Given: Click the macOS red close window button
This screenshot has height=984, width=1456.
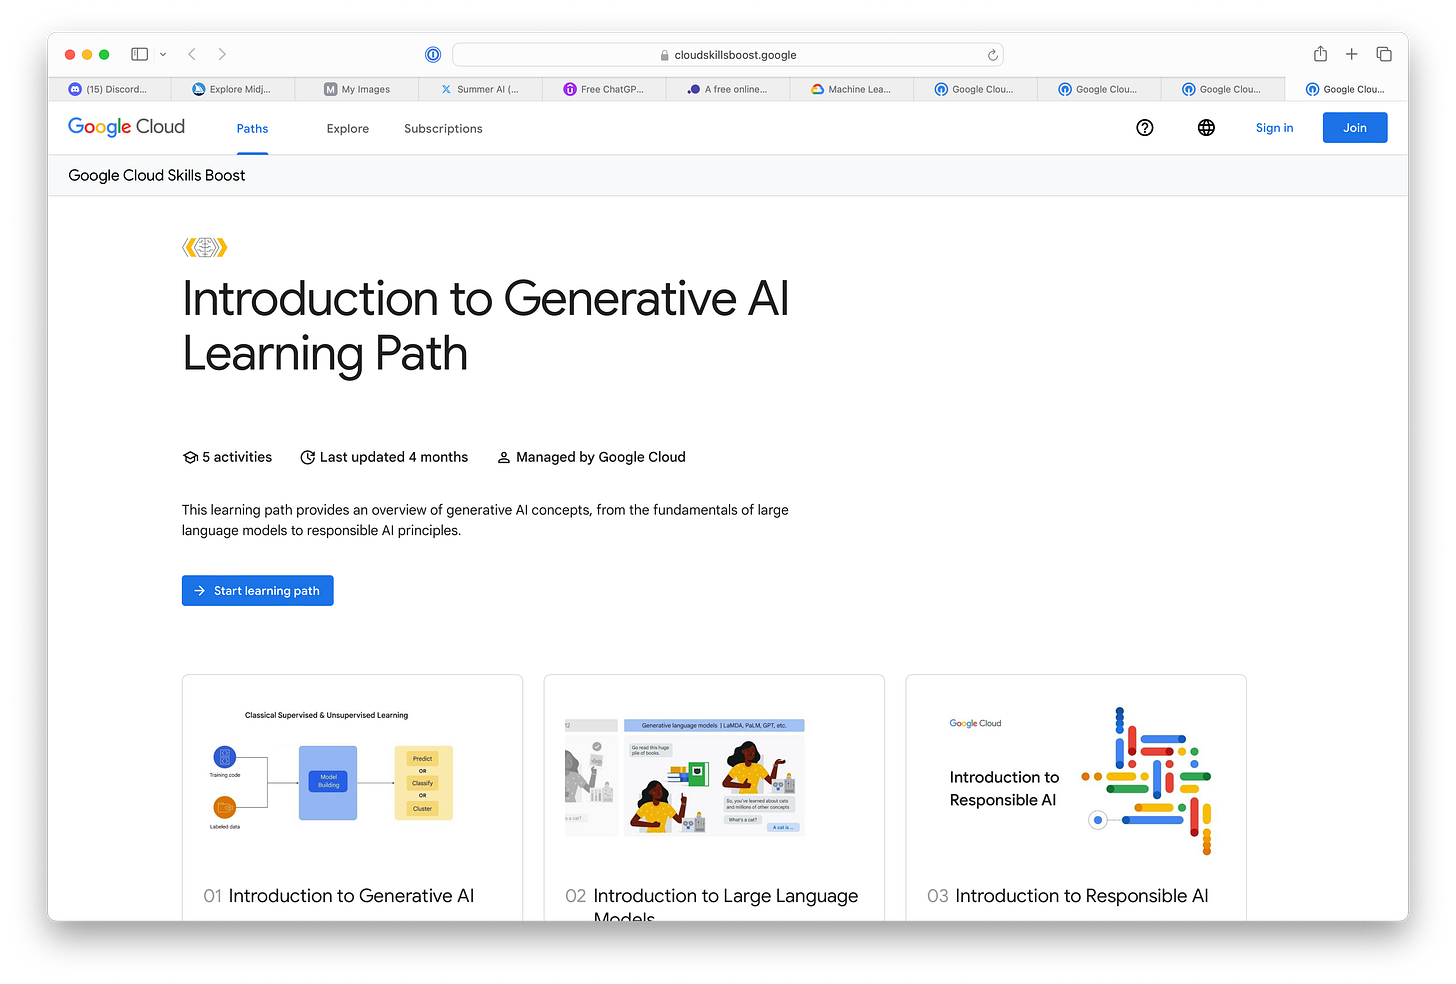Looking at the screenshot, I should click(70, 54).
